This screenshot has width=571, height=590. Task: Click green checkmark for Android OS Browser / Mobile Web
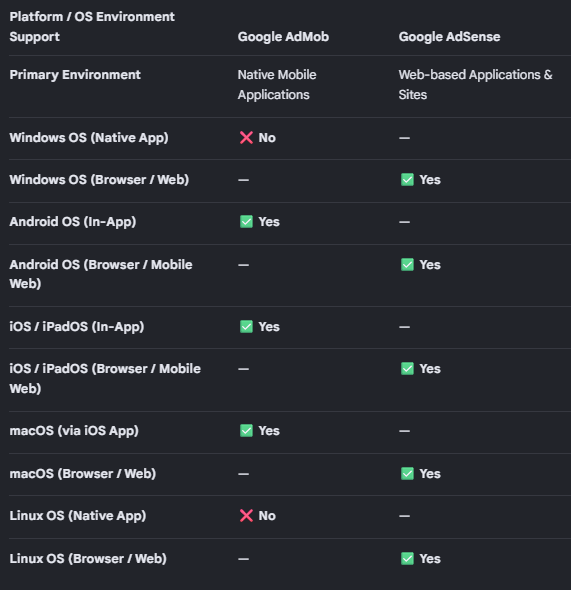tap(407, 265)
